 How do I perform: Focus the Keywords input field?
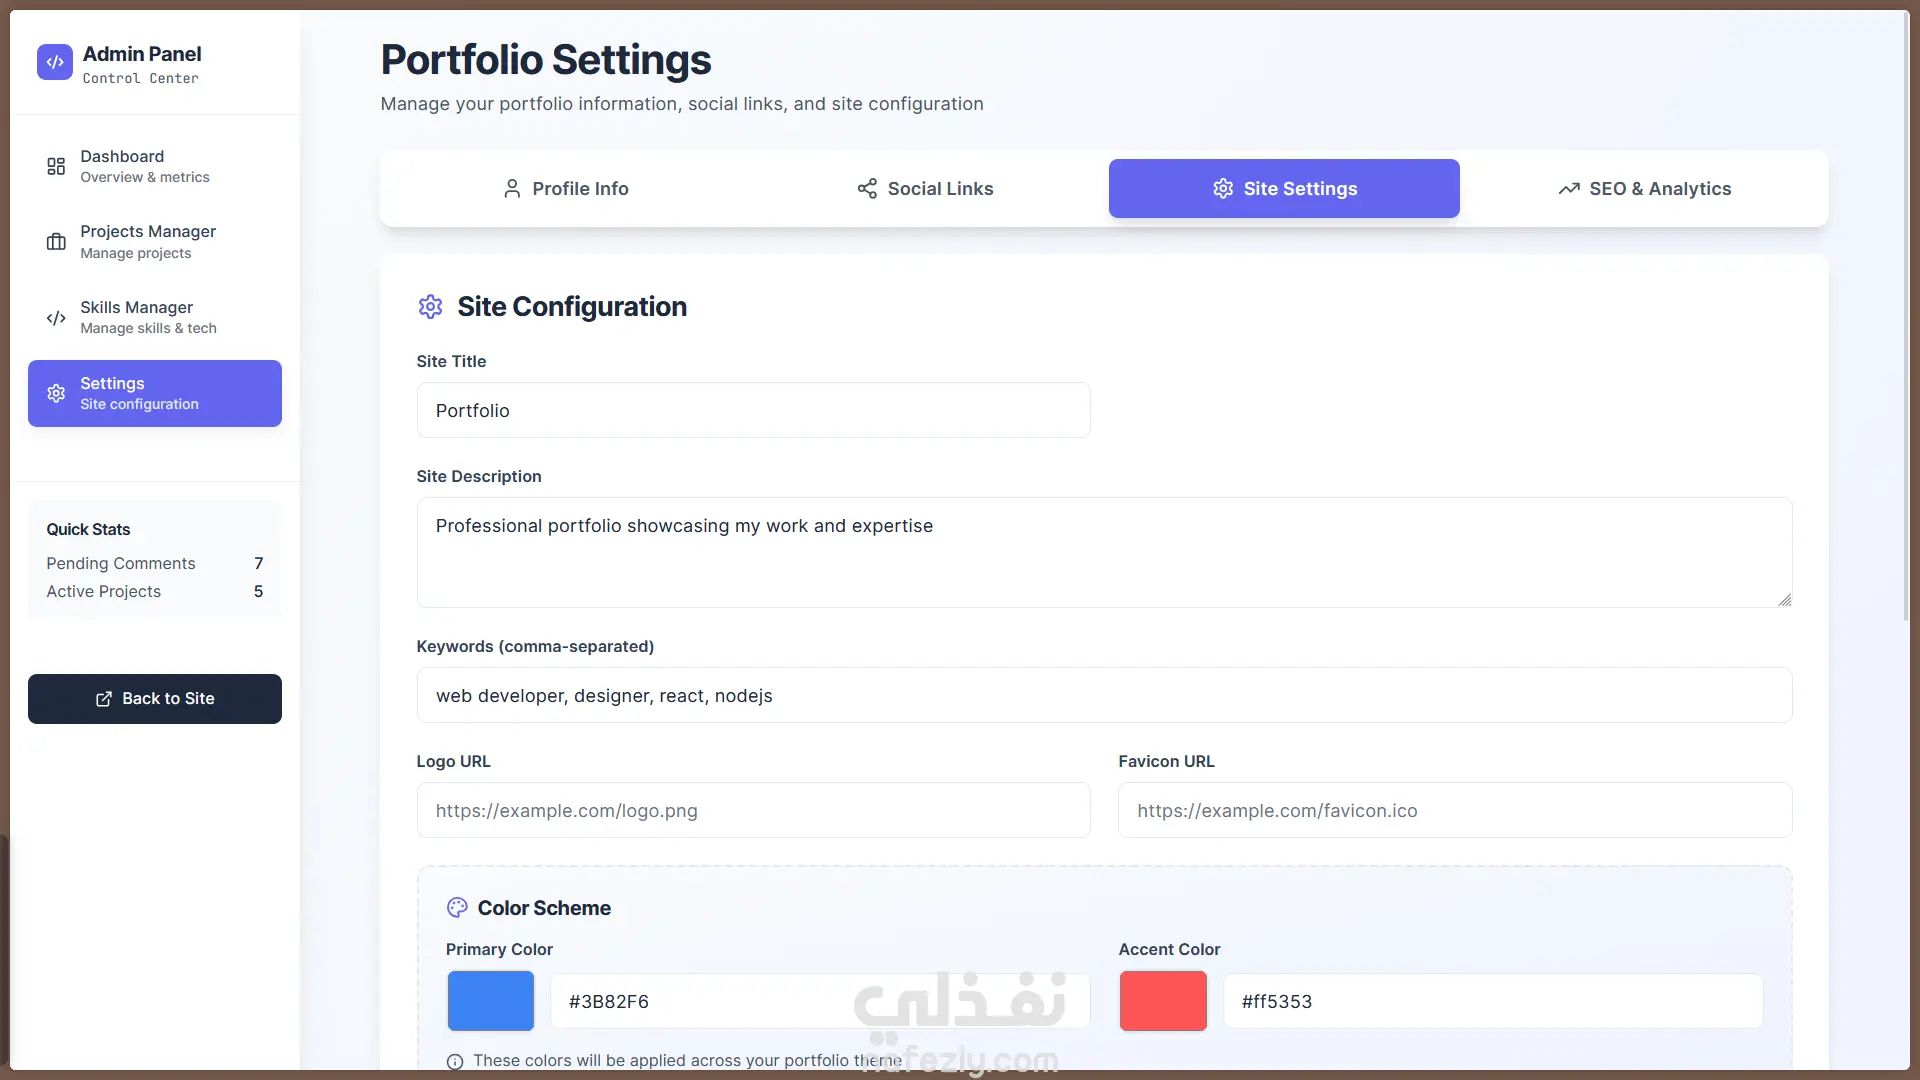pos(1104,695)
